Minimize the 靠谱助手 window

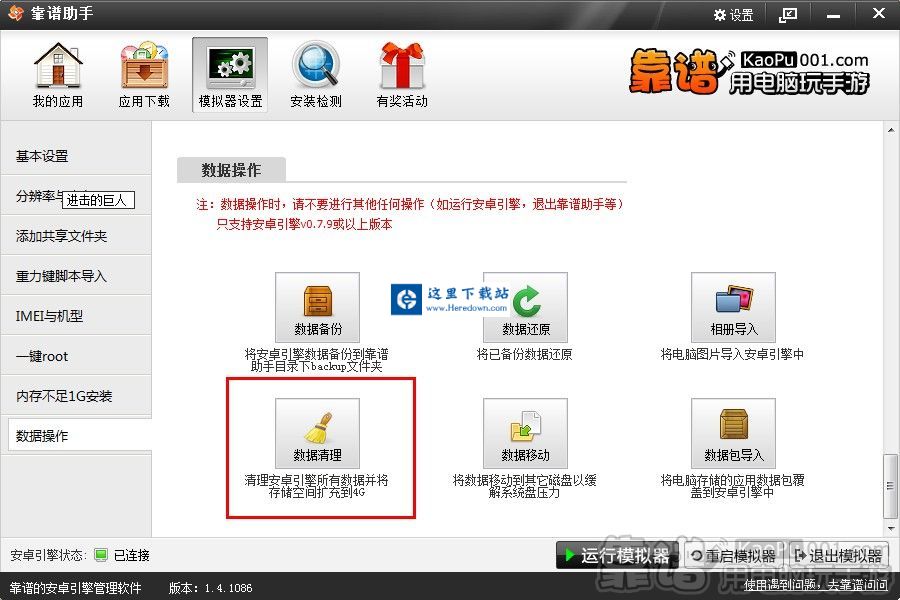coord(833,15)
